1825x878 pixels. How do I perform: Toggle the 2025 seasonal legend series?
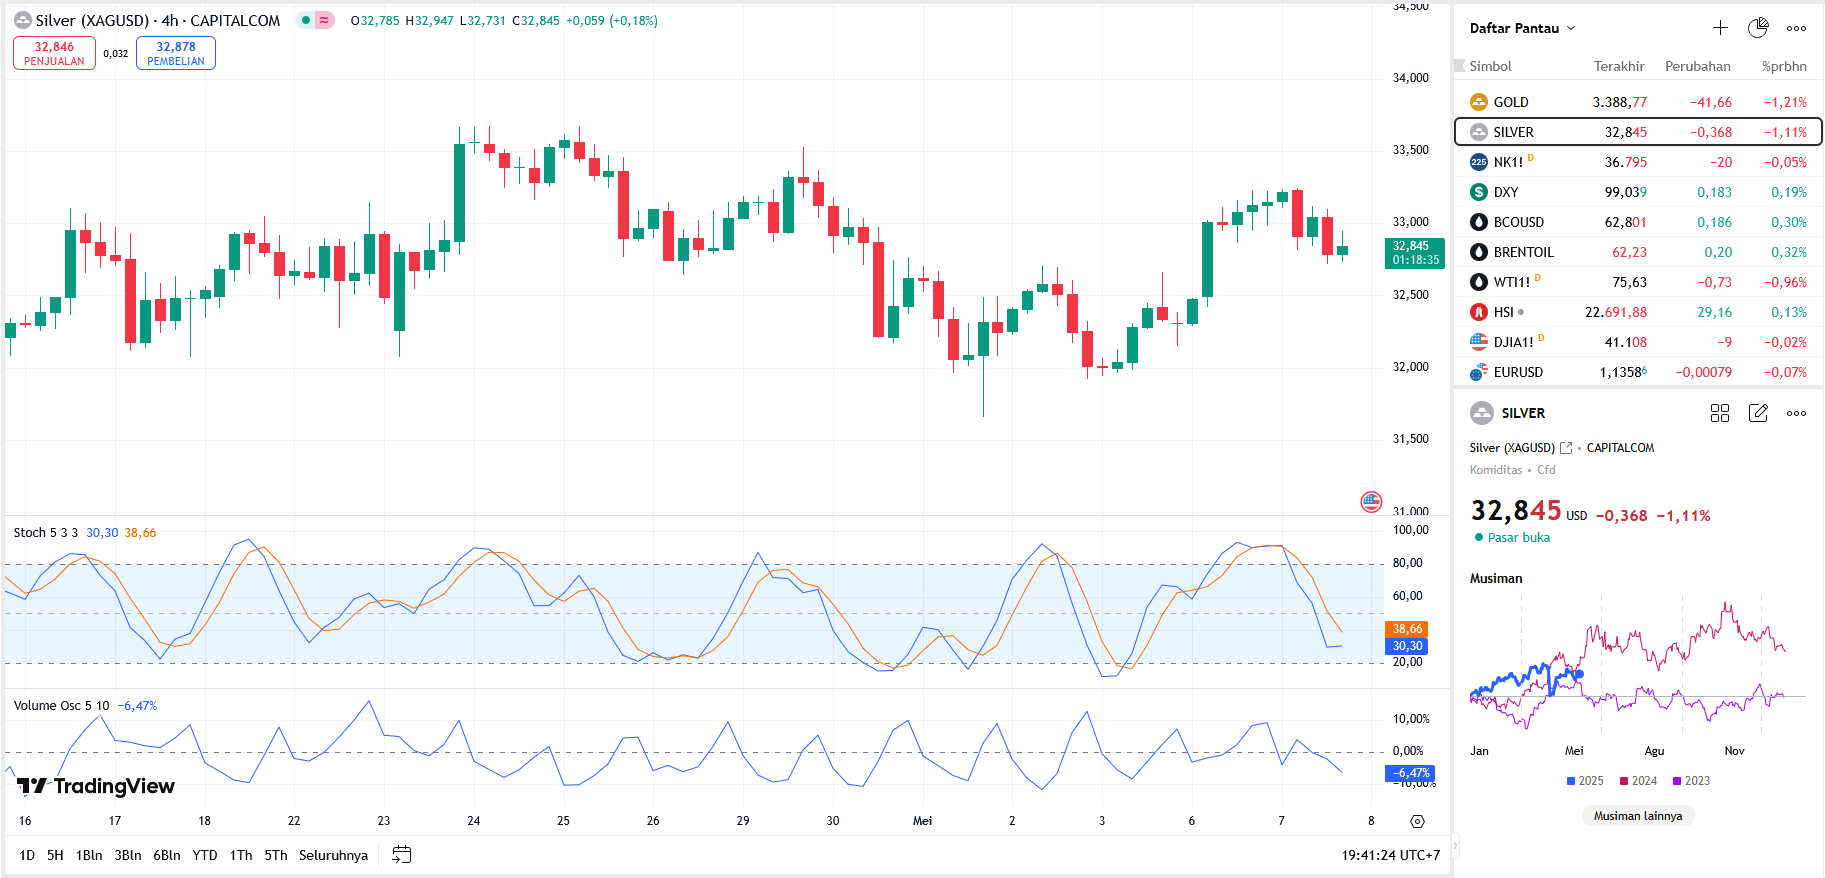(1585, 781)
